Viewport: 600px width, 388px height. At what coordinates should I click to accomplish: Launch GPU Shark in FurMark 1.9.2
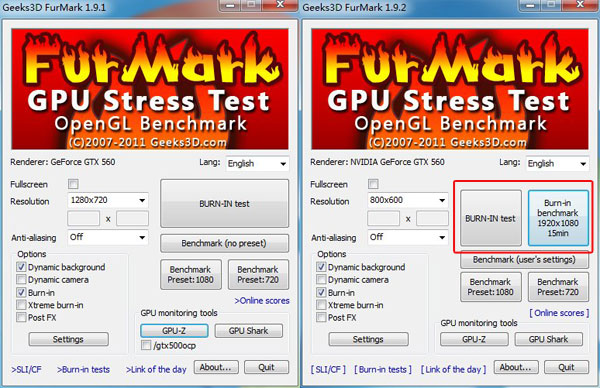click(x=549, y=339)
